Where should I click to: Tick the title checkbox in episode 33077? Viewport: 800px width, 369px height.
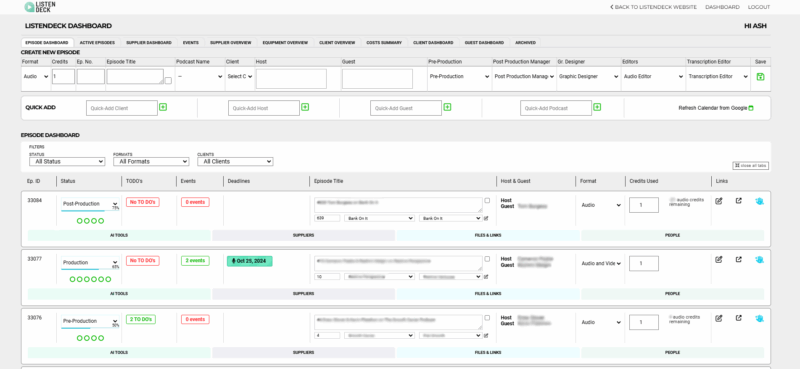click(x=487, y=259)
